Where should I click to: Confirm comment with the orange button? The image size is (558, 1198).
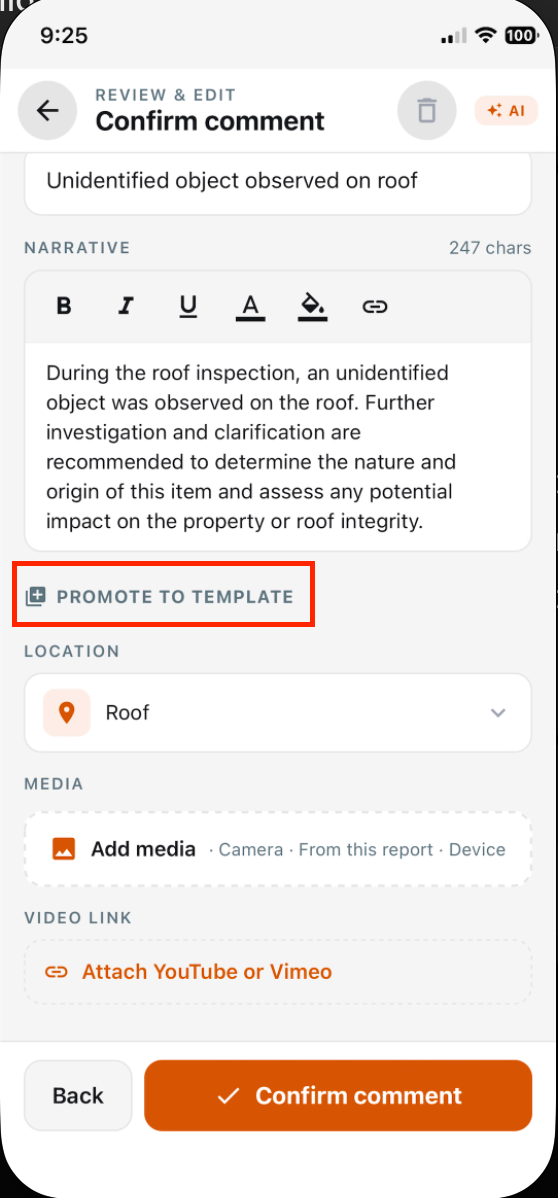click(x=338, y=1096)
